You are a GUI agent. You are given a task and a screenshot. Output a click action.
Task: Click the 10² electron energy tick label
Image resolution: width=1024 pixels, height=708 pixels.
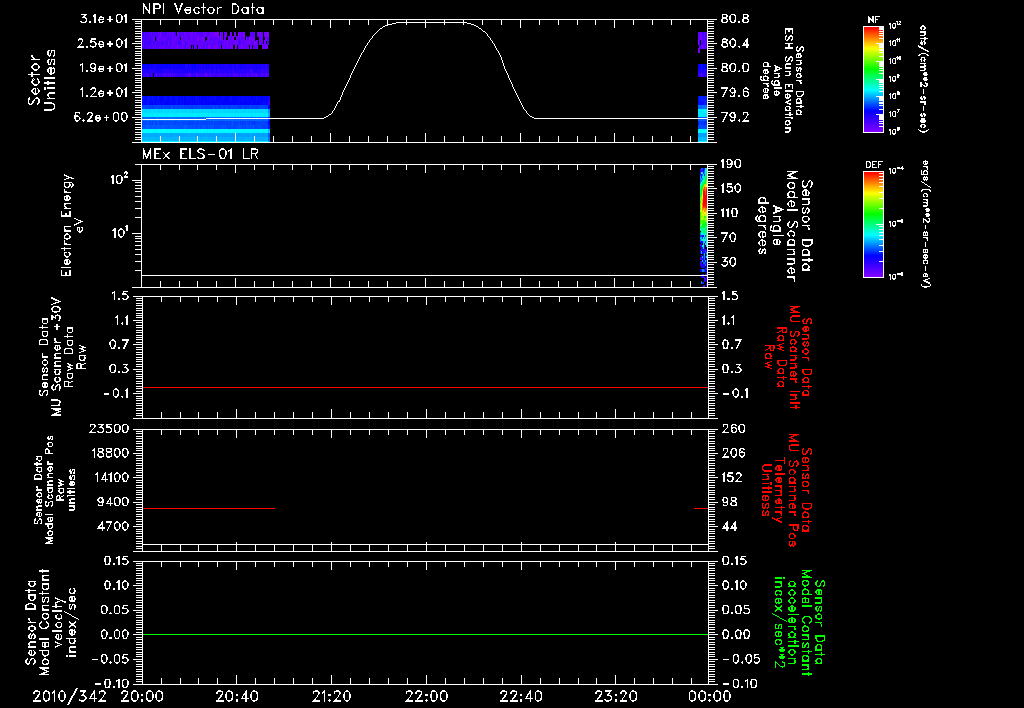point(118,179)
